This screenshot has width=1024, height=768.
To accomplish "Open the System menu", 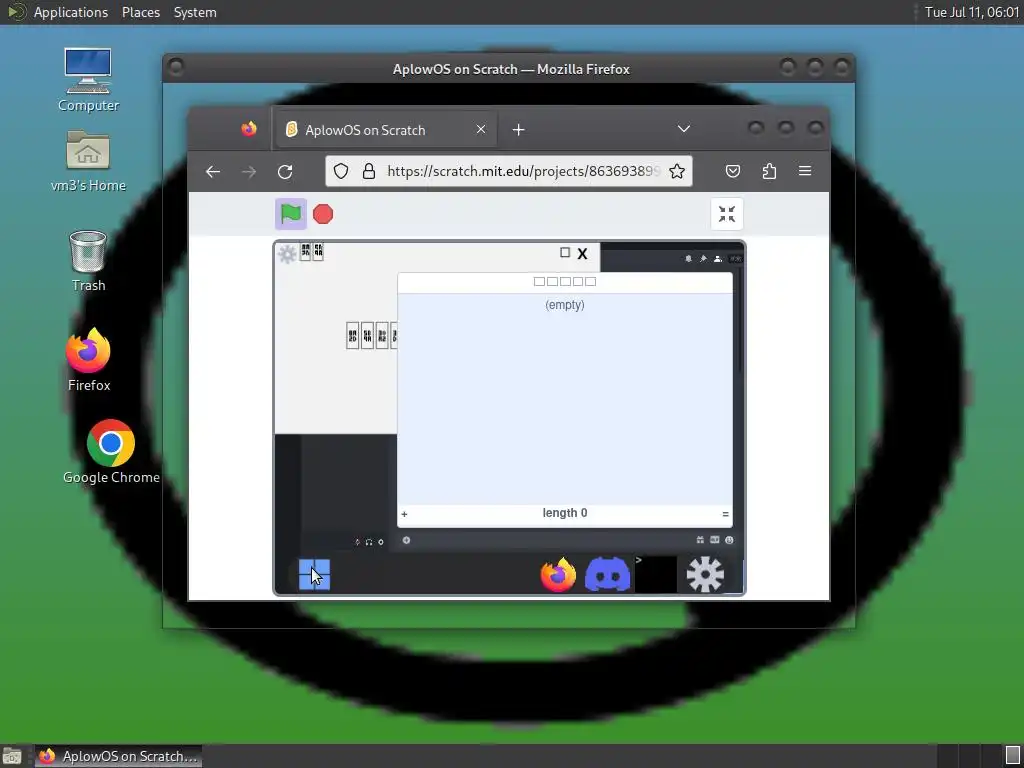I will click(x=195, y=12).
